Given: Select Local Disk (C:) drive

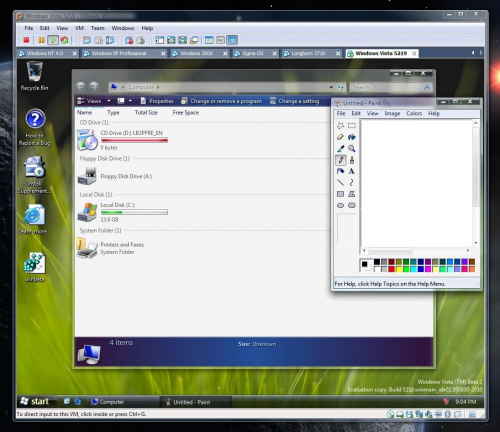Looking at the screenshot, I should 122,212.
